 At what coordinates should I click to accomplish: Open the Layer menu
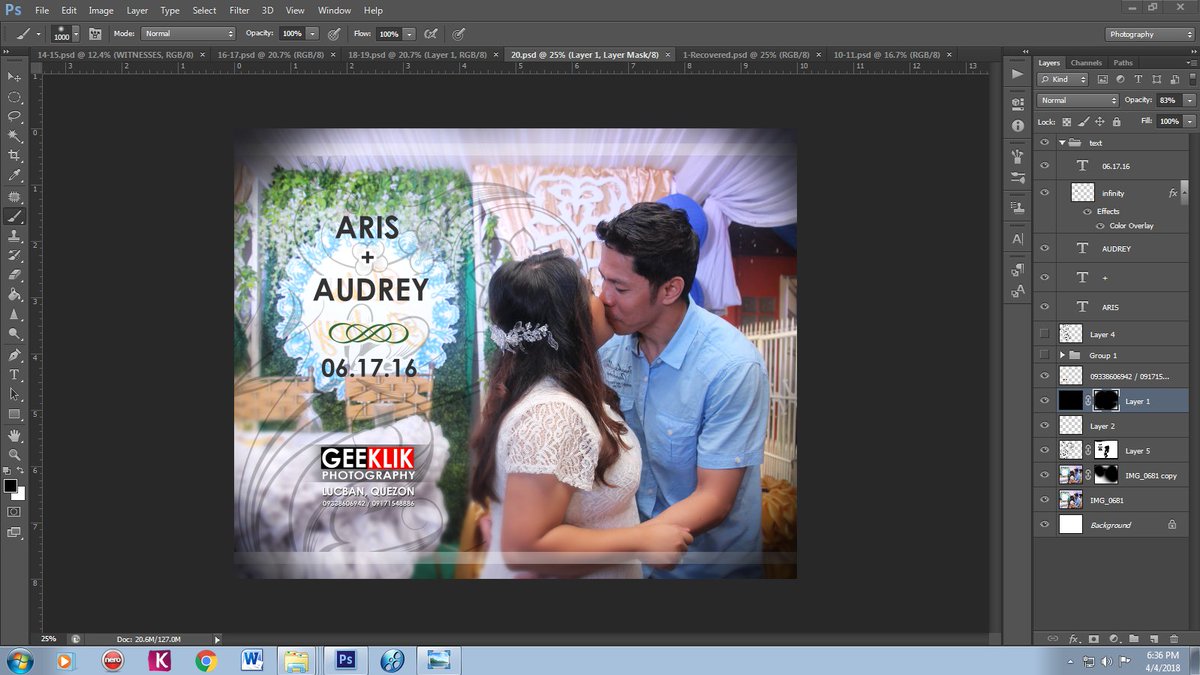click(137, 10)
